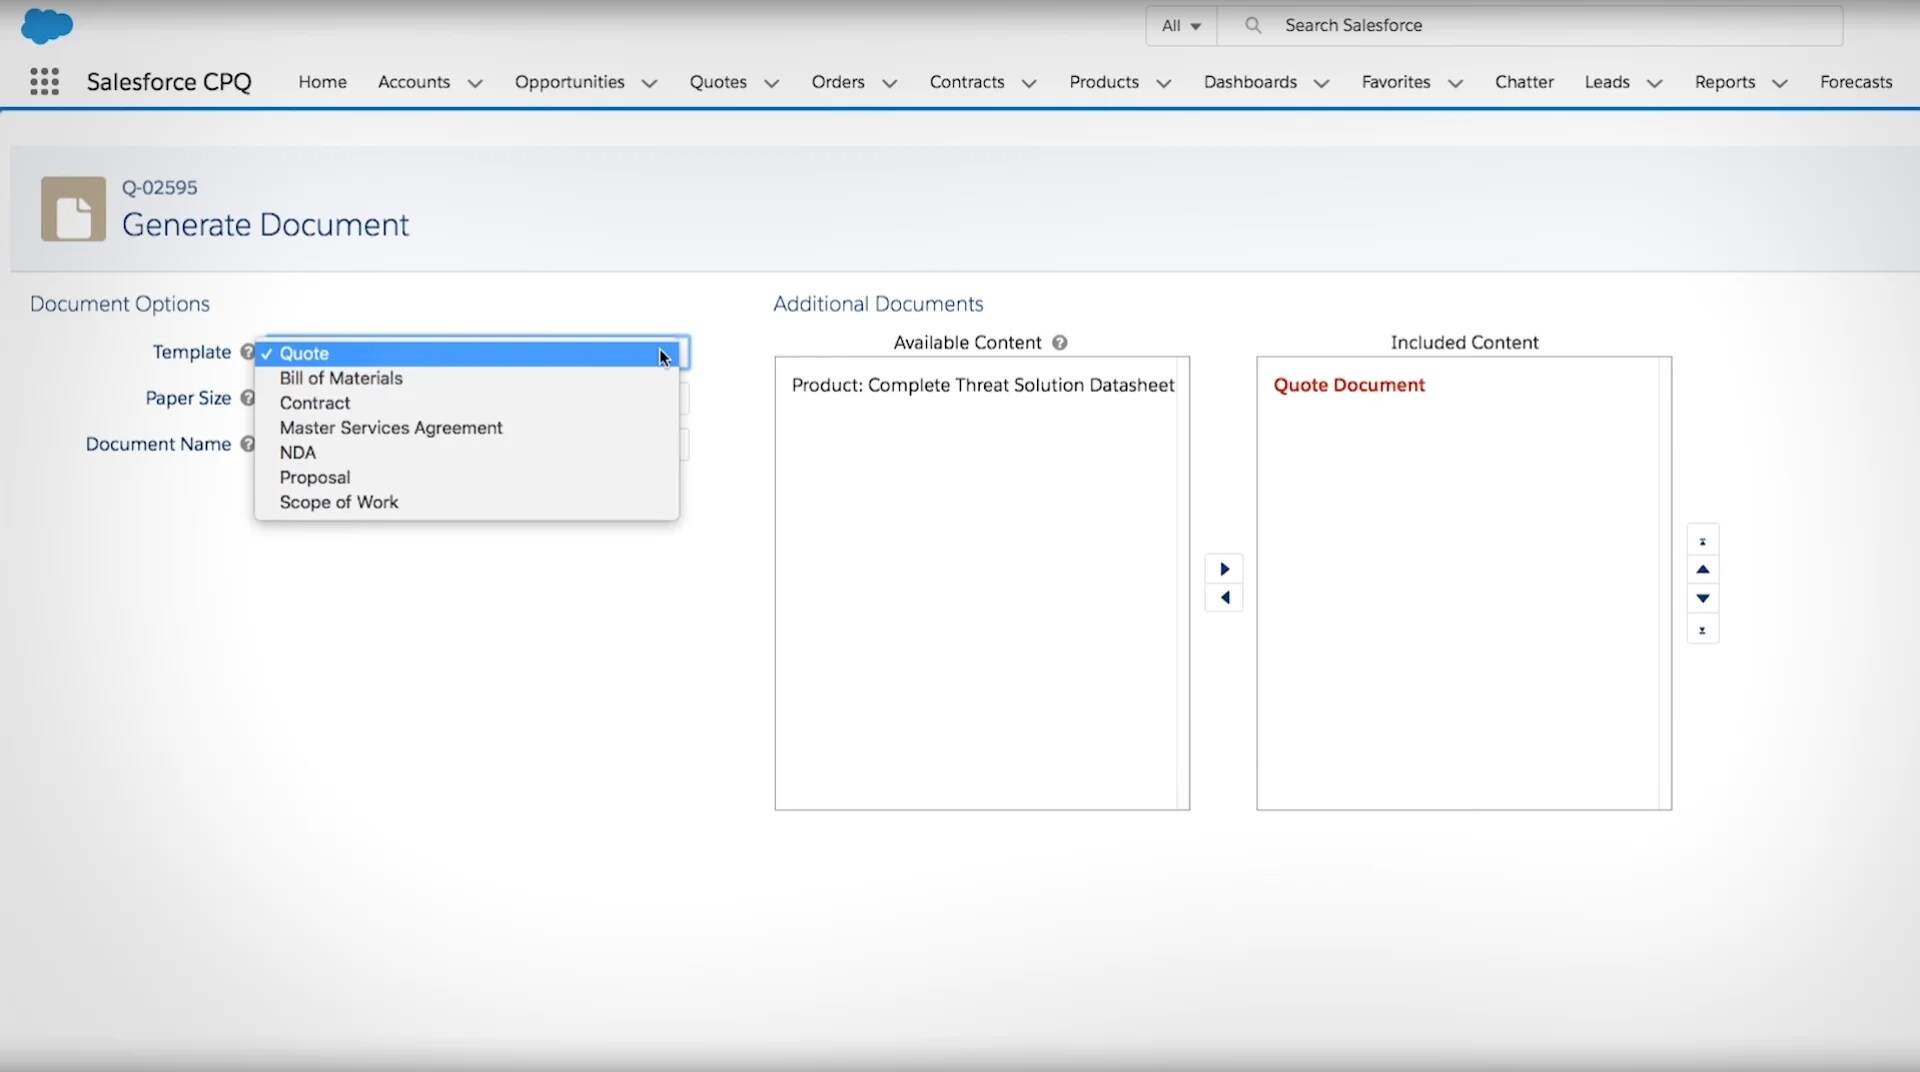This screenshot has height=1072, width=1920.
Task: Open the Contracts tab
Action: (x=967, y=82)
